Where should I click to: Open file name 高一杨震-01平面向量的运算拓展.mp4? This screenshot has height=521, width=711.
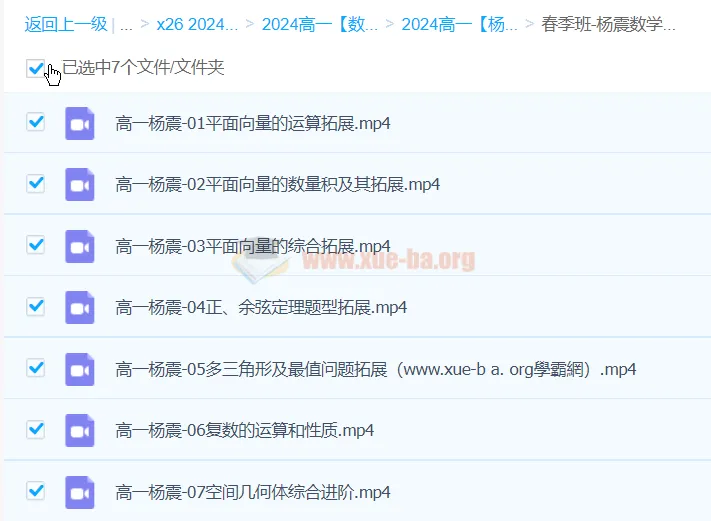coord(253,124)
